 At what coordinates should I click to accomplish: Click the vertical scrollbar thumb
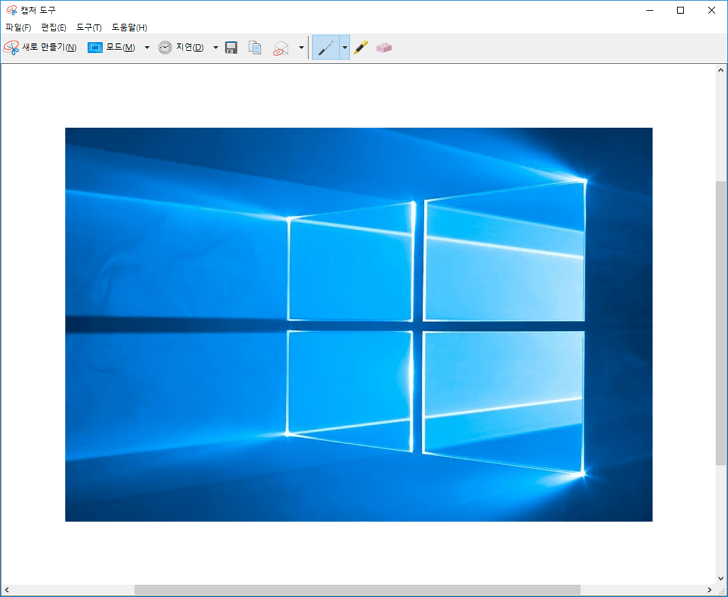coord(721,323)
